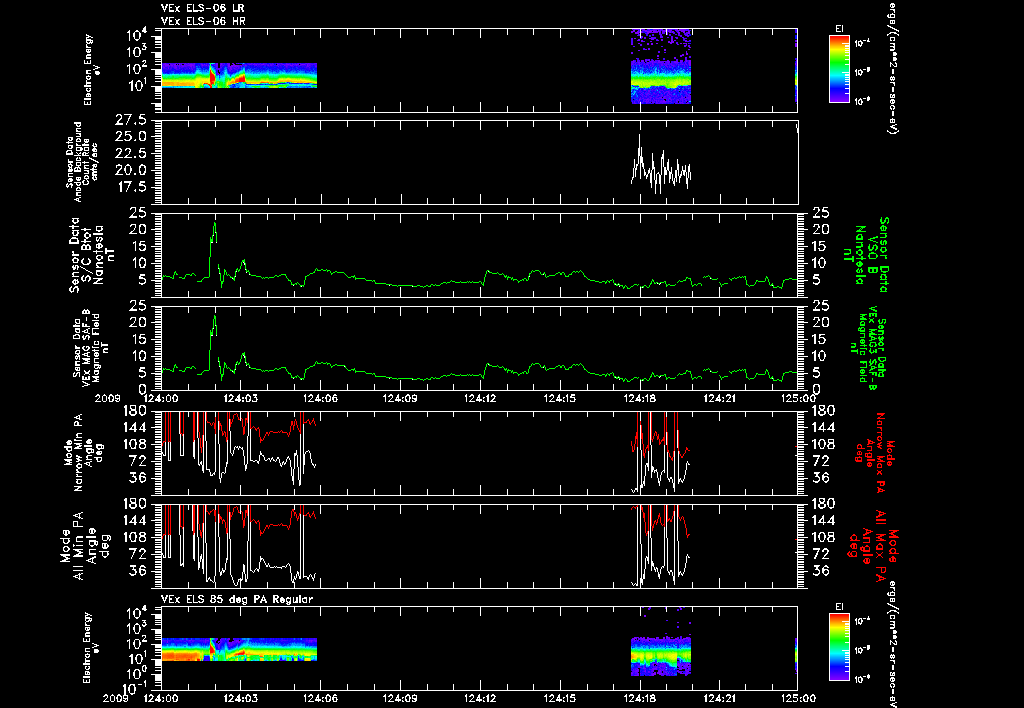The width and height of the screenshot is (1024, 708).
Task: Click the '124:12' tick on the middle time axis
Action: click(480, 398)
